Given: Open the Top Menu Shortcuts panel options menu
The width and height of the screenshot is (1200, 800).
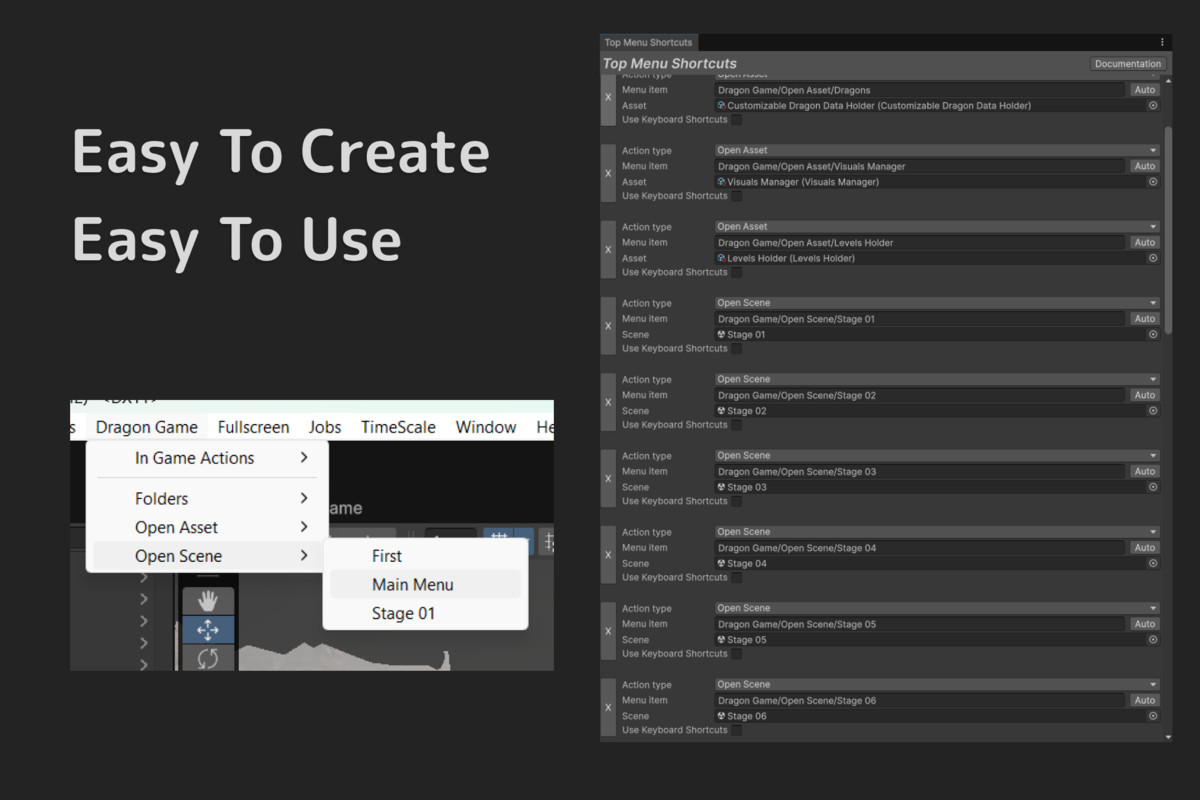Looking at the screenshot, I should tap(1161, 42).
